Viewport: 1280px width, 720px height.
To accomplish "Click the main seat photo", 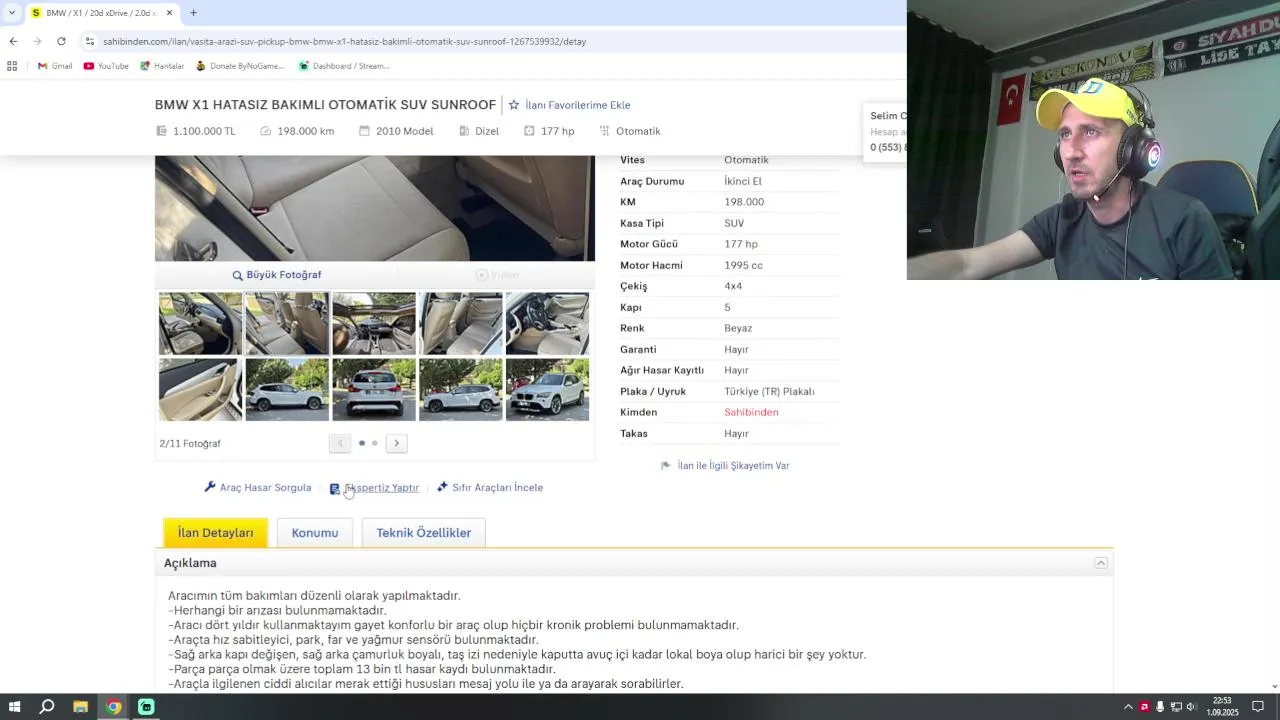I will pyautogui.click(x=375, y=208).
